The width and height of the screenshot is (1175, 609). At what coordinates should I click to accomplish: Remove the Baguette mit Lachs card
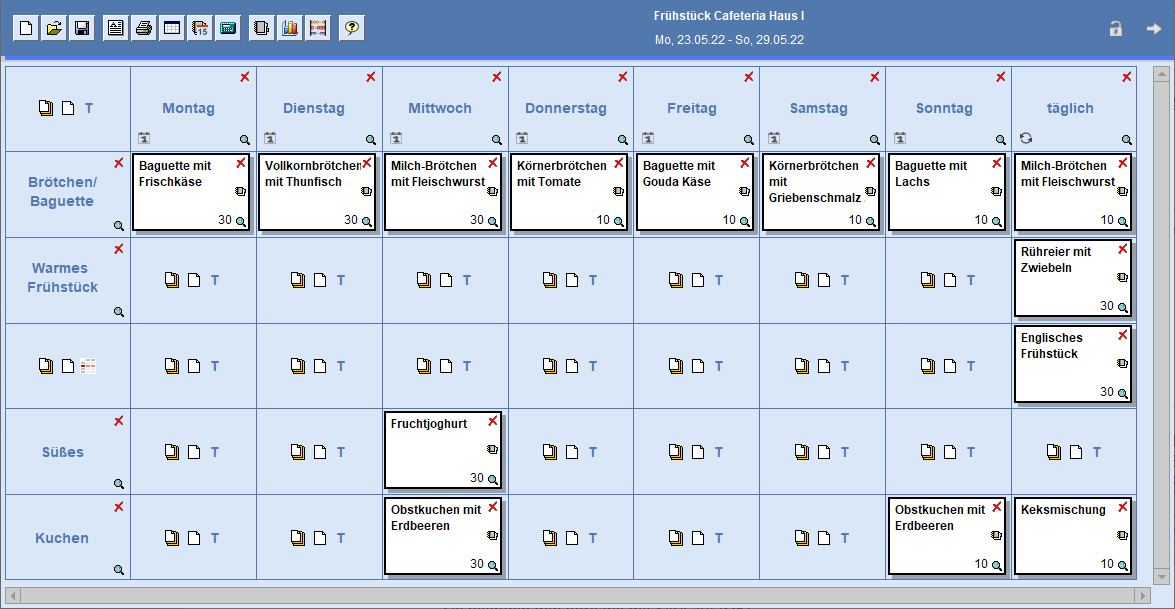[x=997, y=163]
